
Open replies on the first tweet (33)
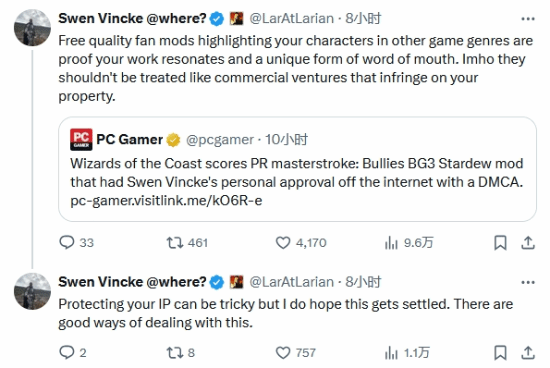tap(76, 242)
